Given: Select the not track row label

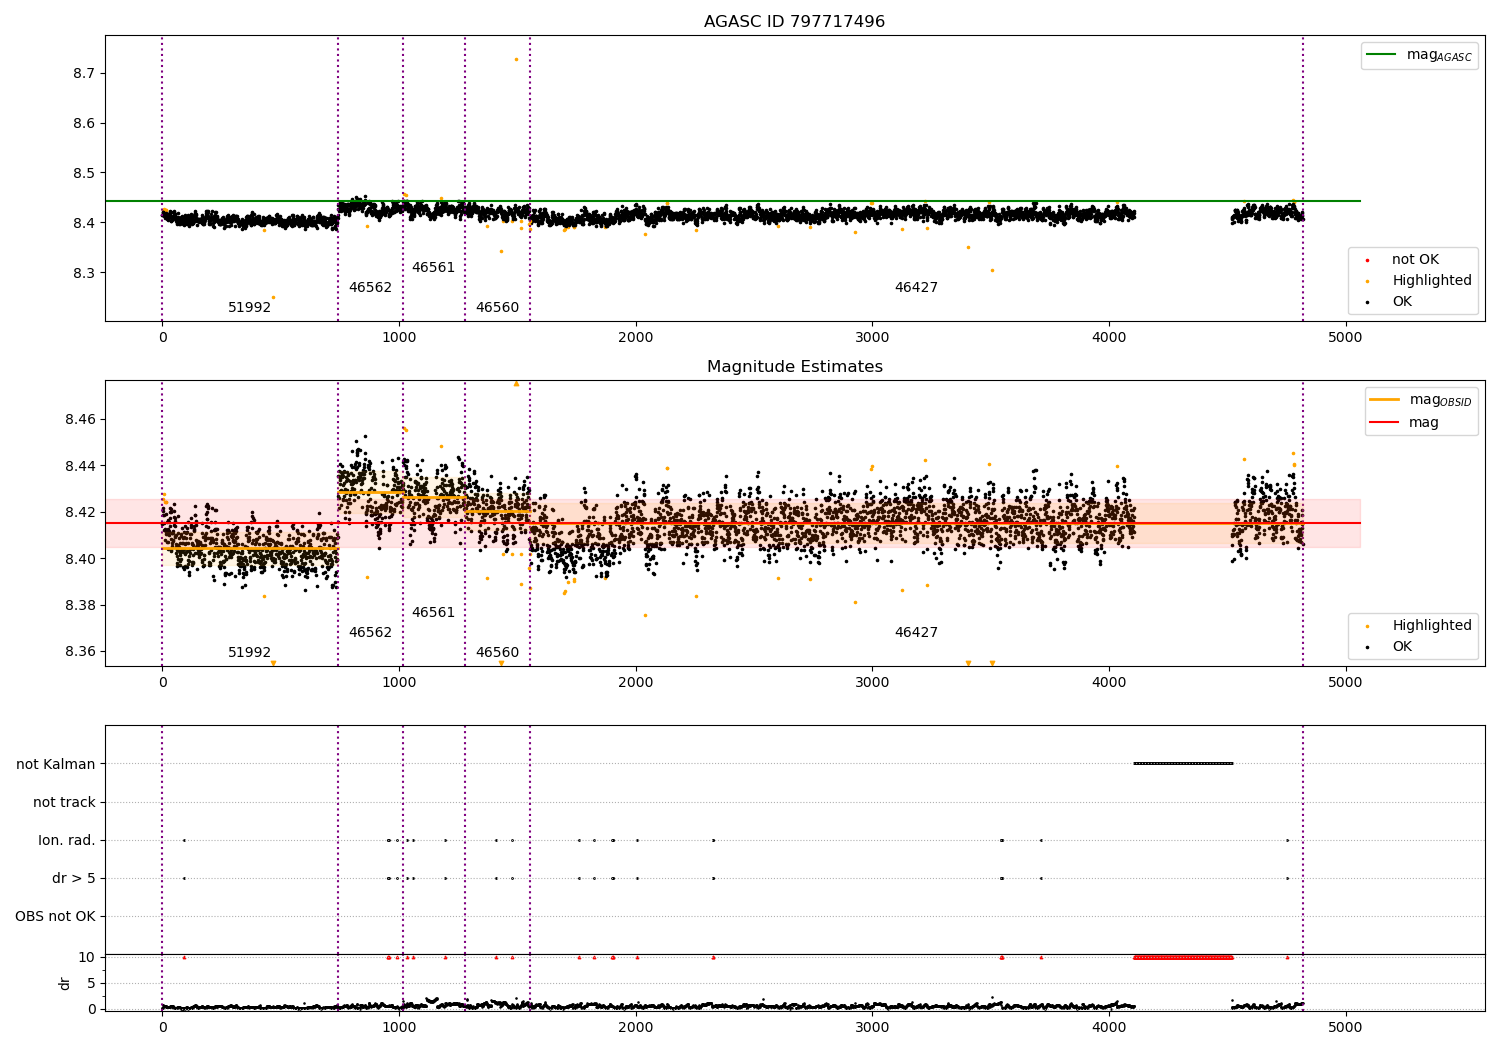Looking at the screenshot, I should pos(64,803).
